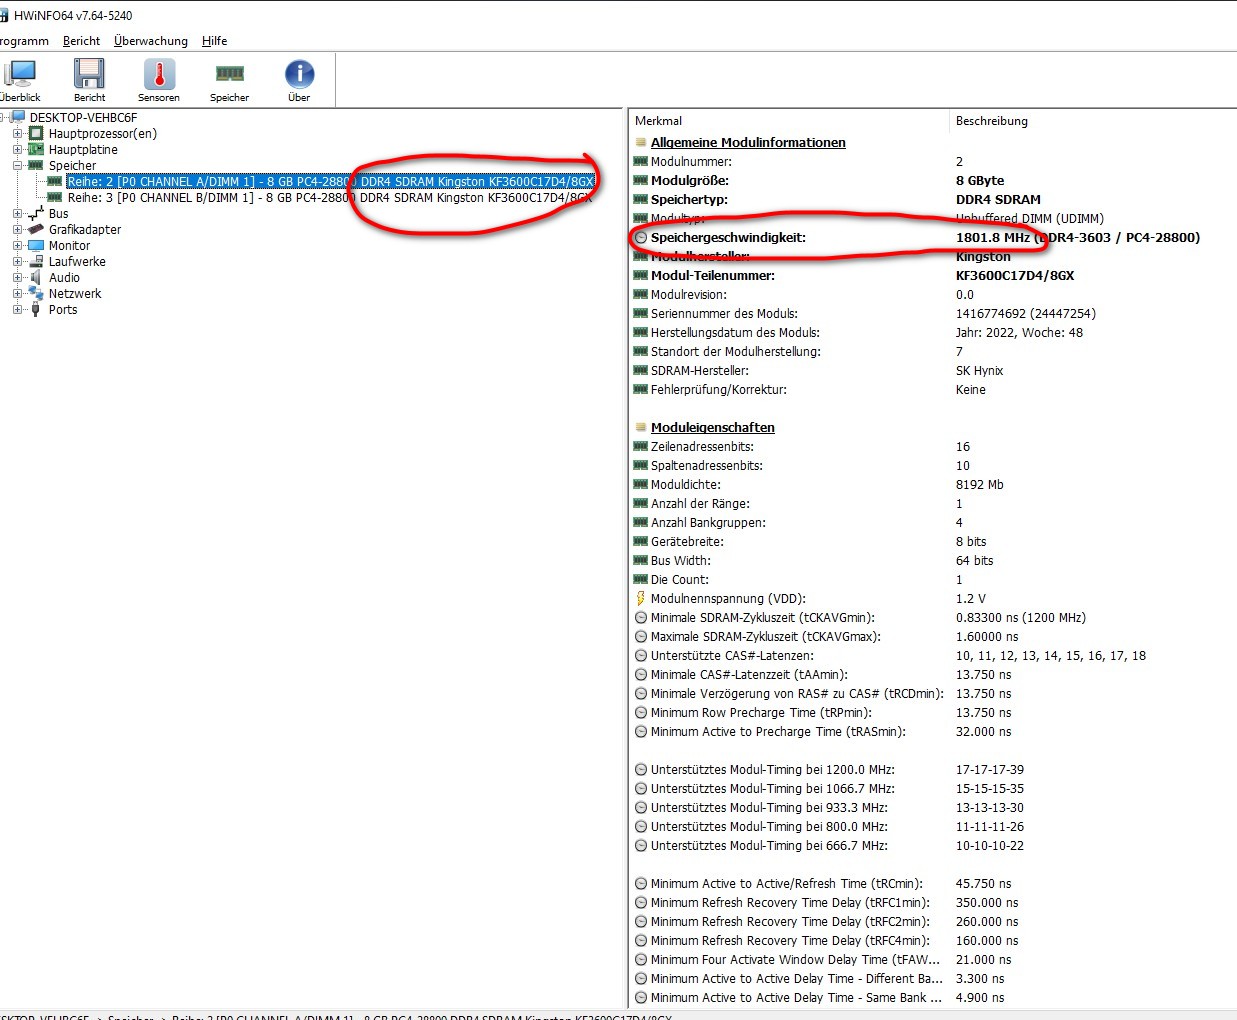The width and height of the screenshot is (1237, 1020).
Task: Click the Ports plug icon
Action: (x=36, y=309)
